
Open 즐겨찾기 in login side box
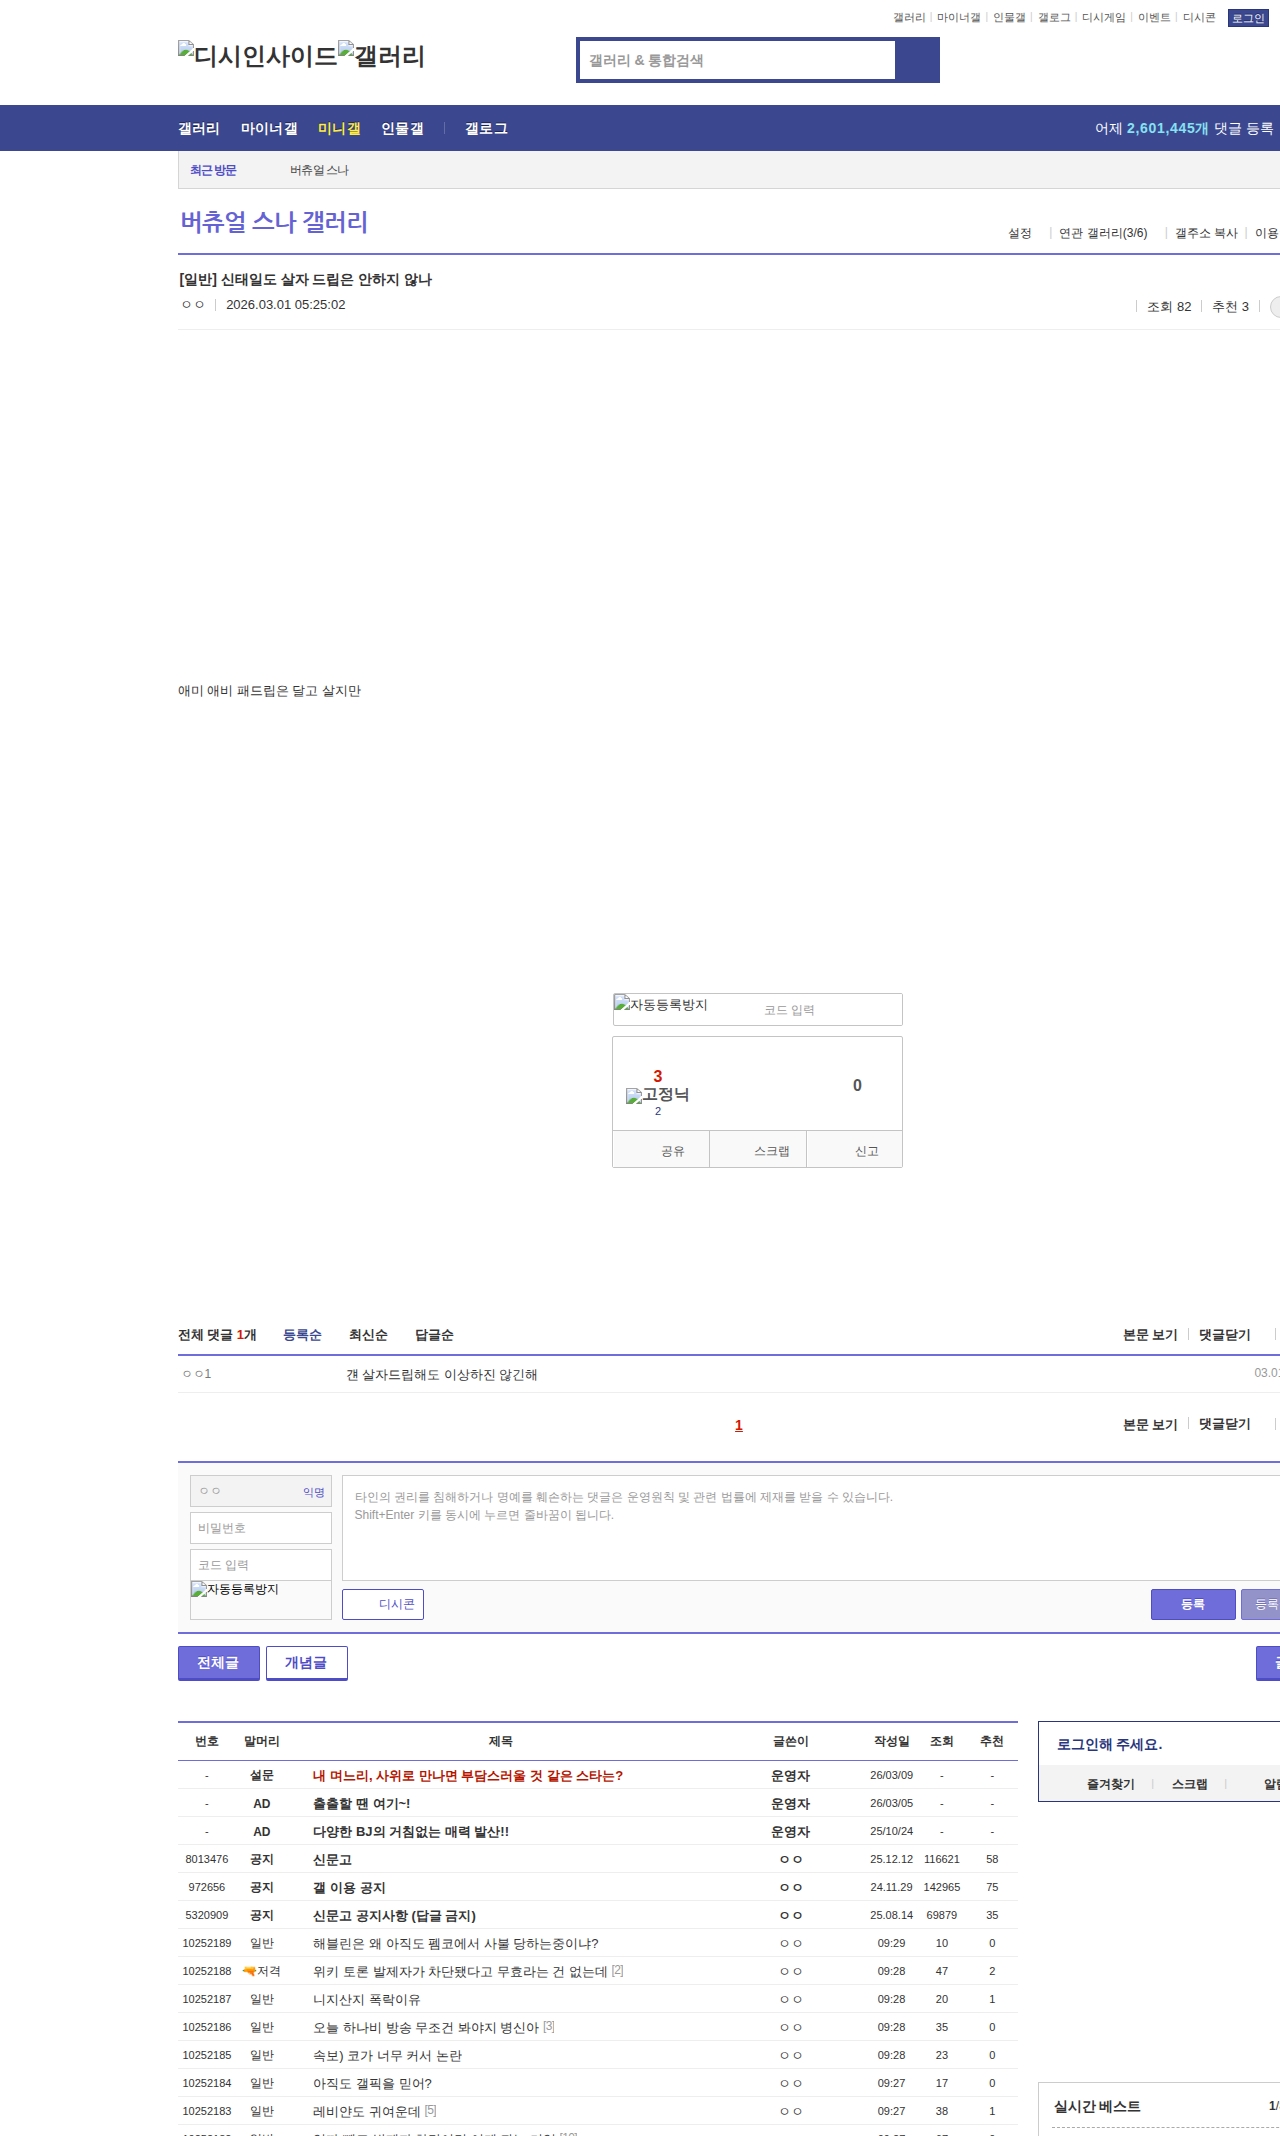1111,1784
